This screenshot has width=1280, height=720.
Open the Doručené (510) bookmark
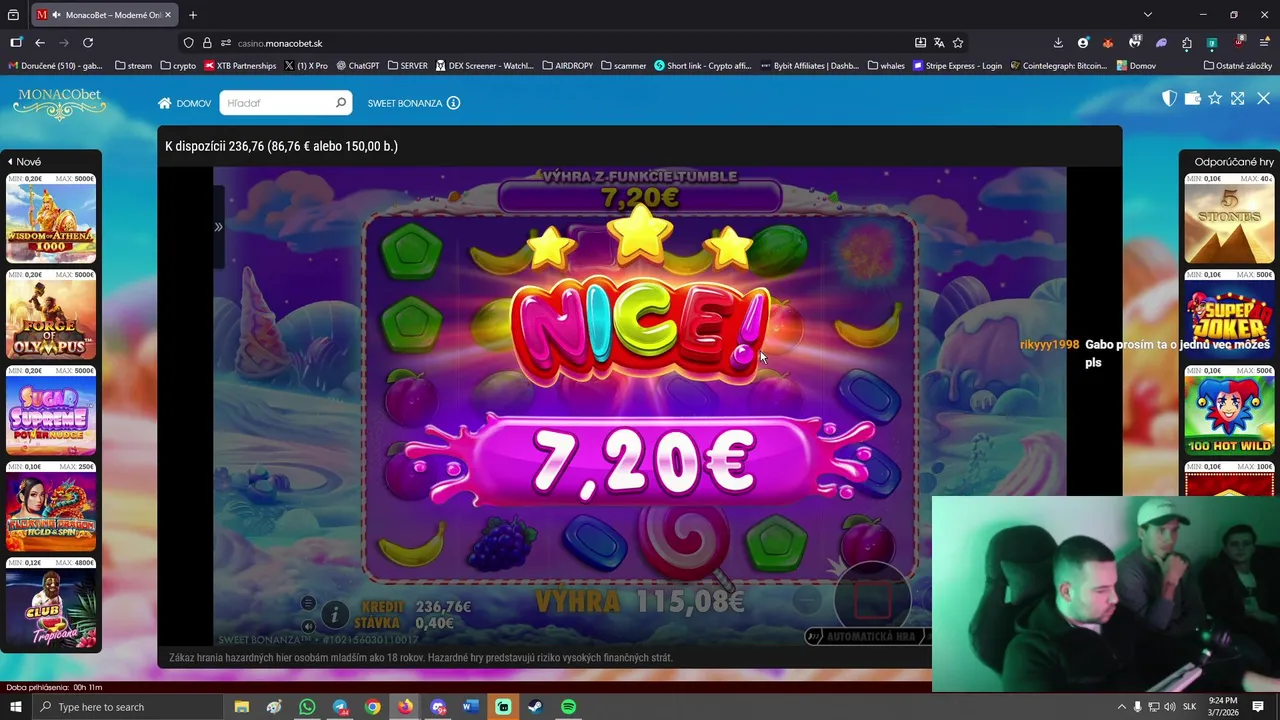click(x=56, y=66)
